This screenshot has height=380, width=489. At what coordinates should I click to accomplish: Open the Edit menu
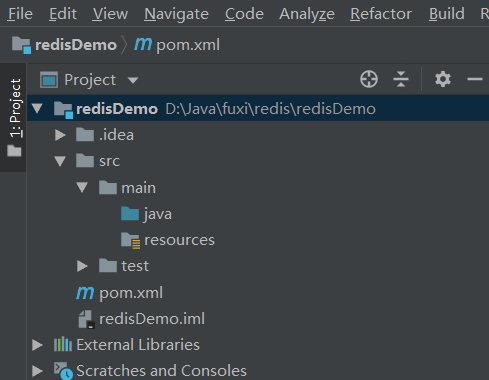pos(63,14)
